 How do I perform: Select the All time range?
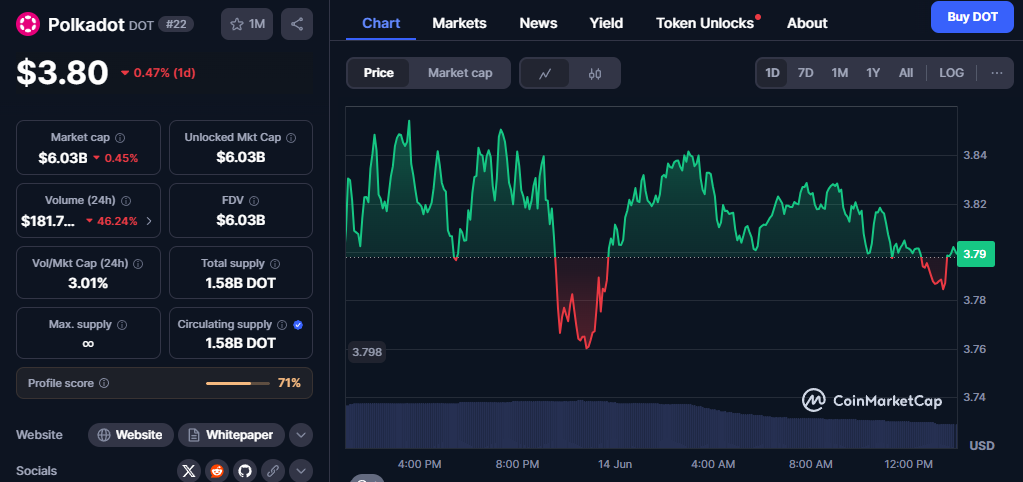(906, 73)
